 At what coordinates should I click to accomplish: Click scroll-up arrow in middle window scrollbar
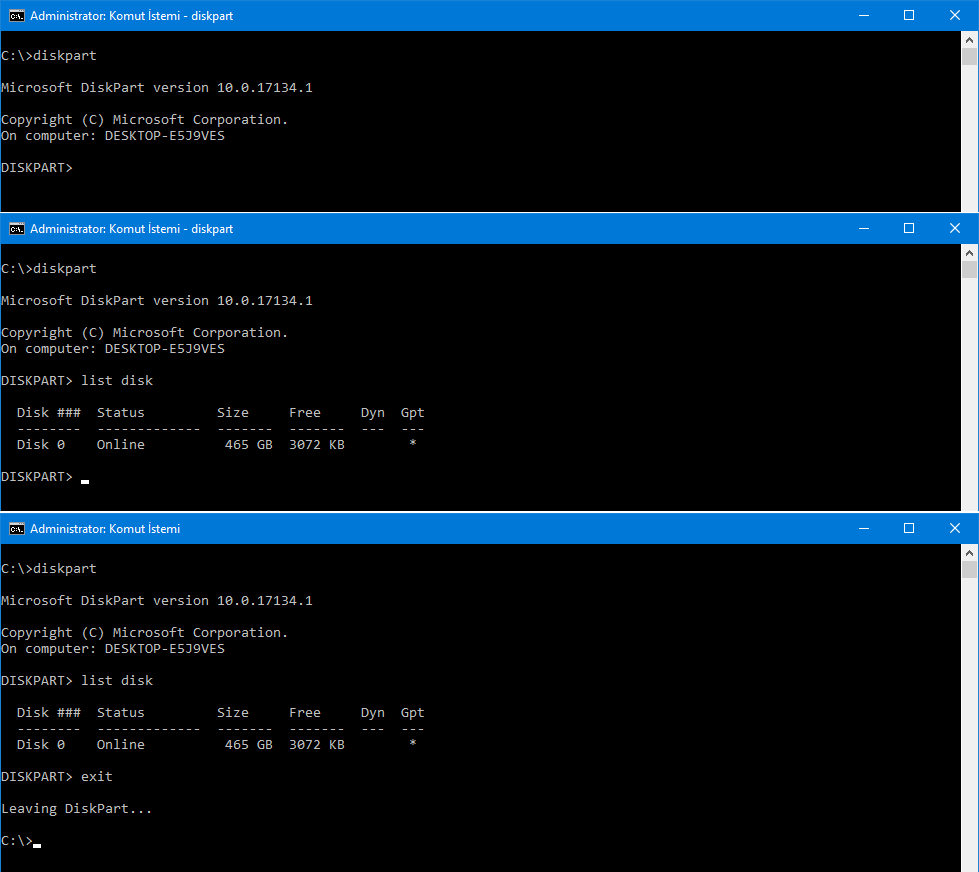969,253
